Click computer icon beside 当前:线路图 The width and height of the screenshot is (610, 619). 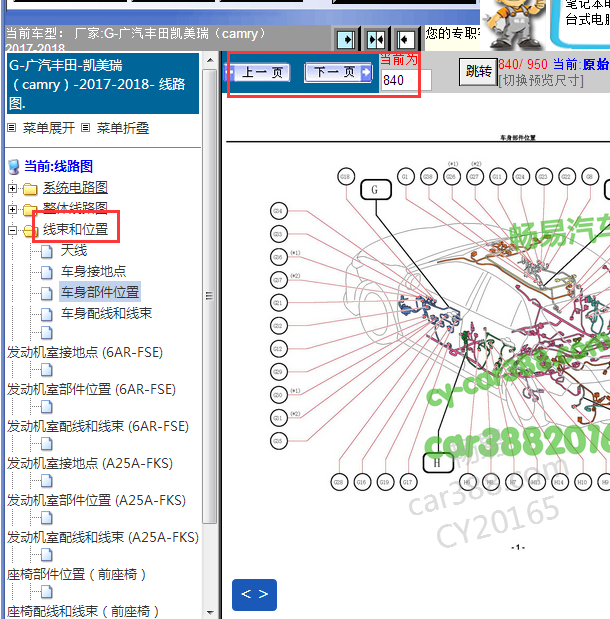click(x=14, y=167)
